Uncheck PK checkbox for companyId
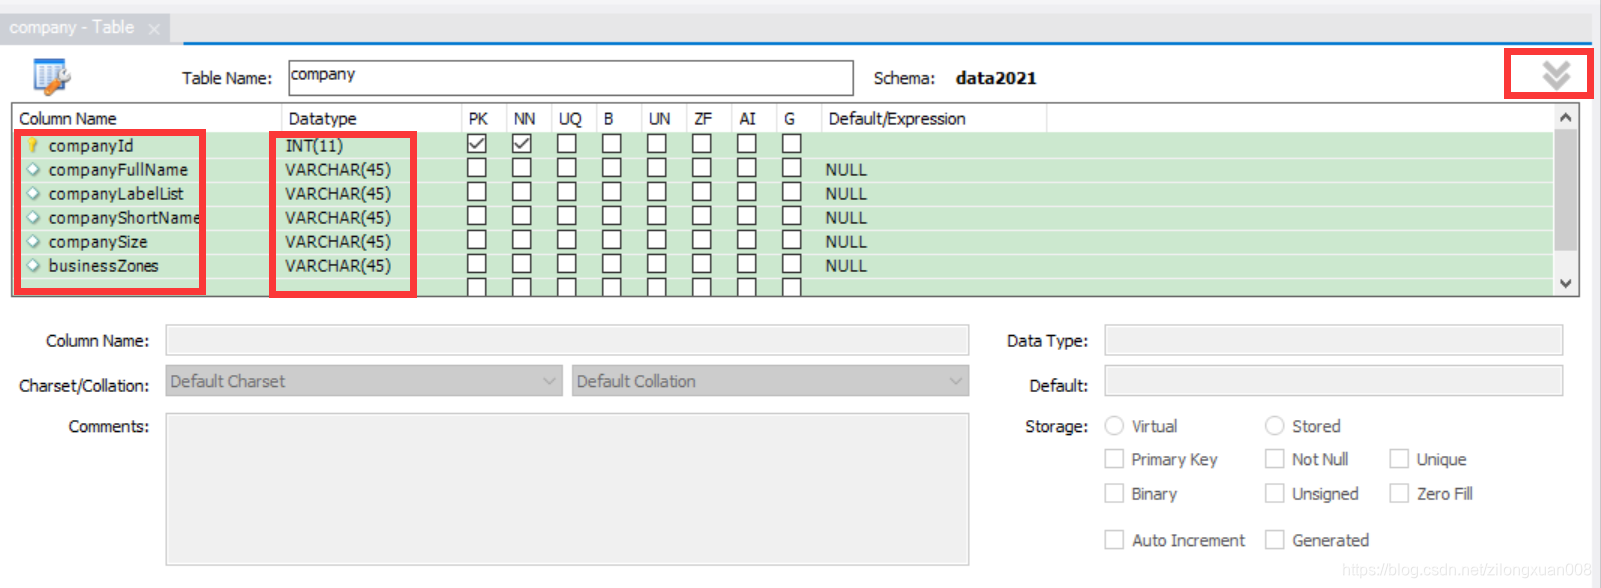The image size is (1601, 588). [x=477, y=143]
